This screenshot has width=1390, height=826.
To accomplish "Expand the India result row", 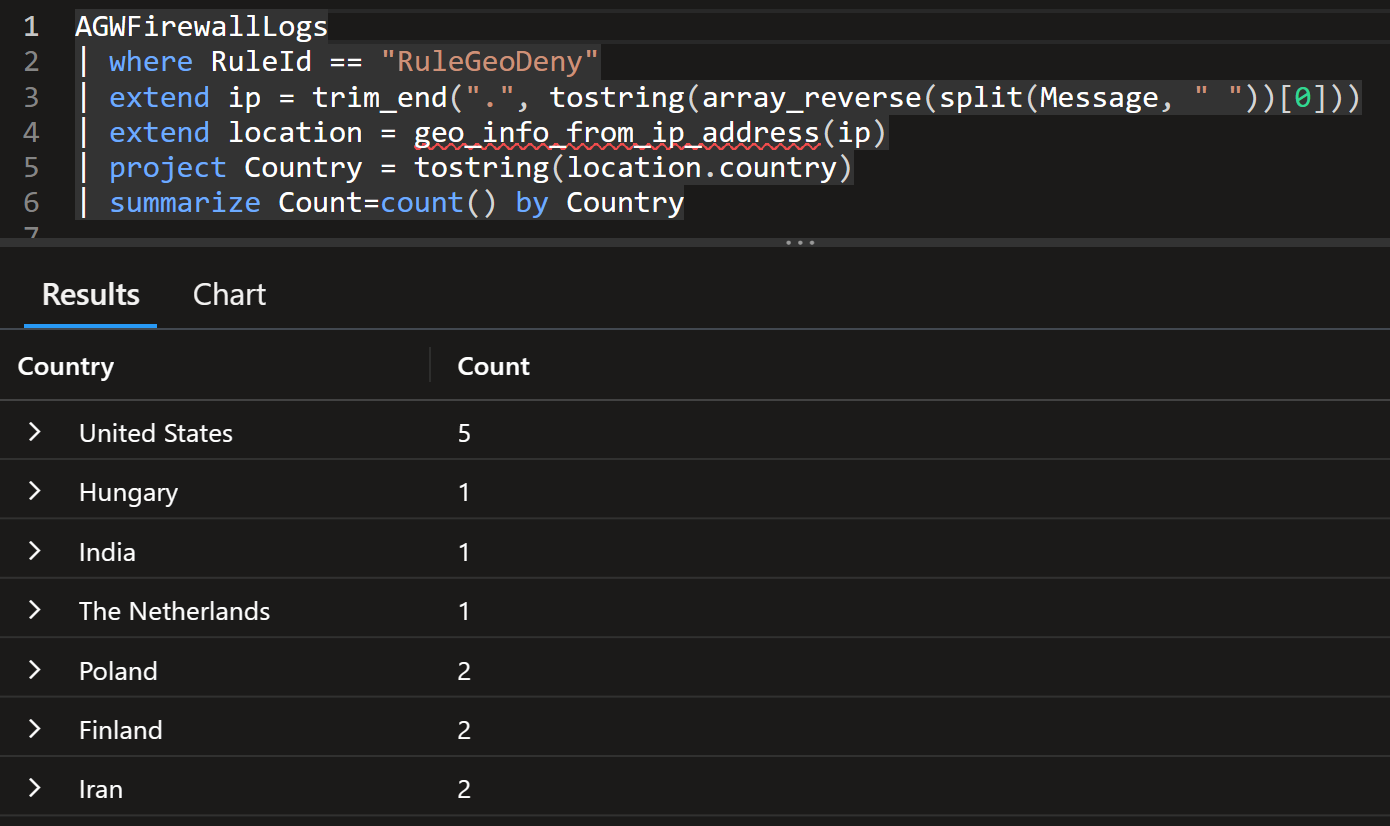I will click(x=35, y=551).
